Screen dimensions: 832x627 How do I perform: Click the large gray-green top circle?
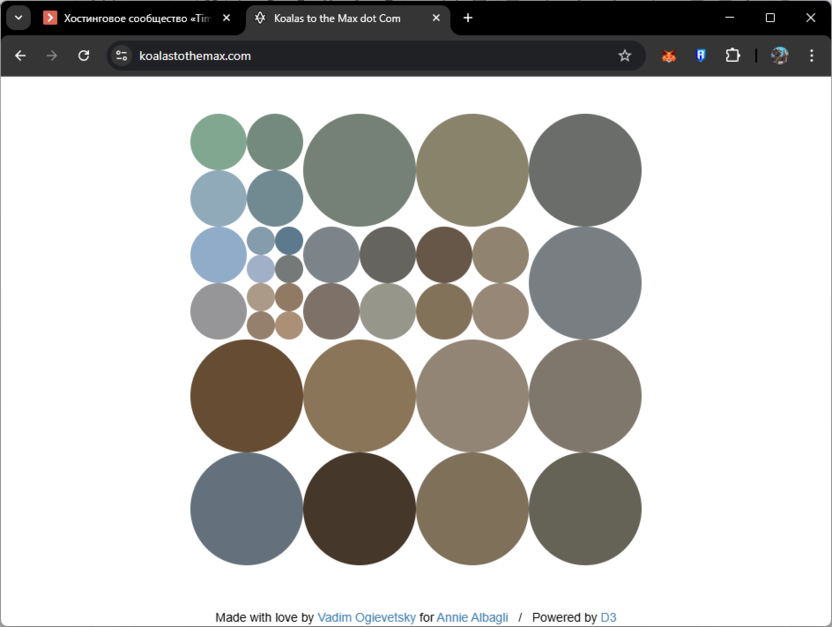(x=359, y=170)
